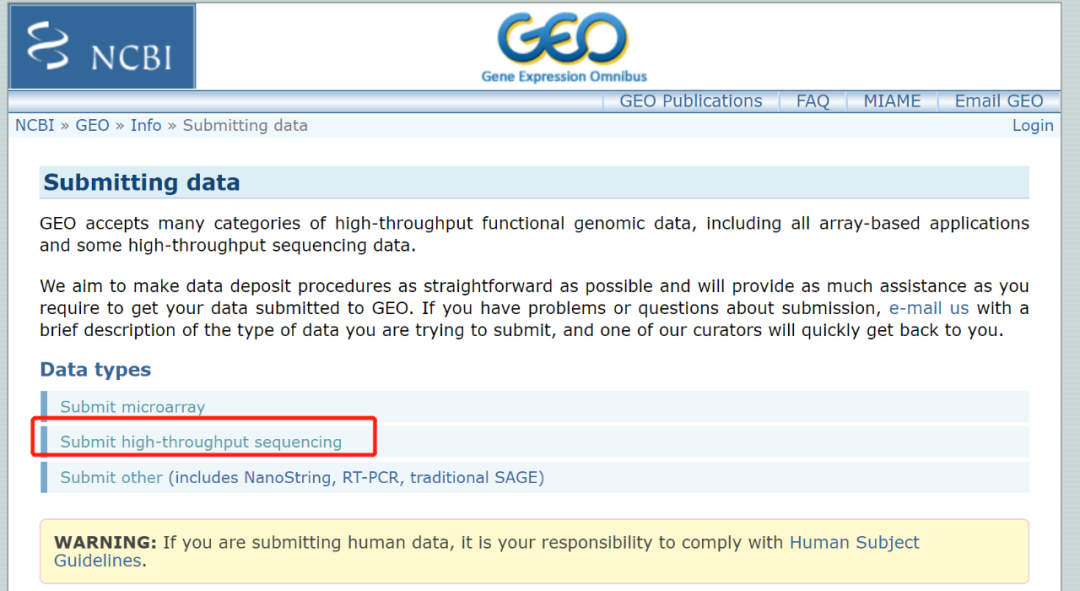Image resolution: width=1080 pixels, height=591 pixels.
Task: Select Email GEO in the top bar
Action: tap(998, 101)
